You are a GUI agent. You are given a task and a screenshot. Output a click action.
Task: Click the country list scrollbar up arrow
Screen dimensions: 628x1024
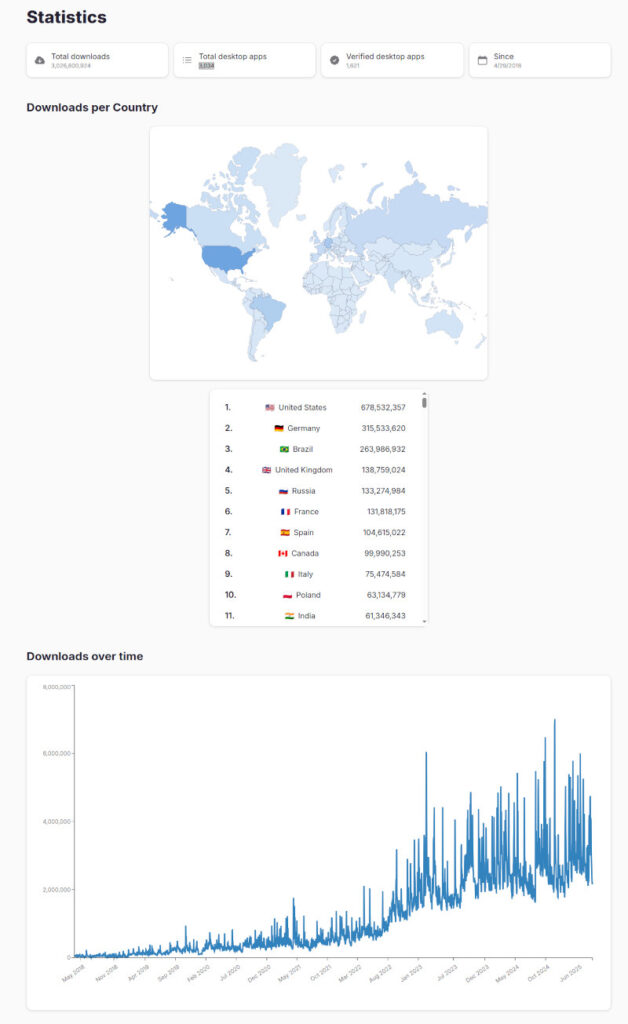(424, 394)
